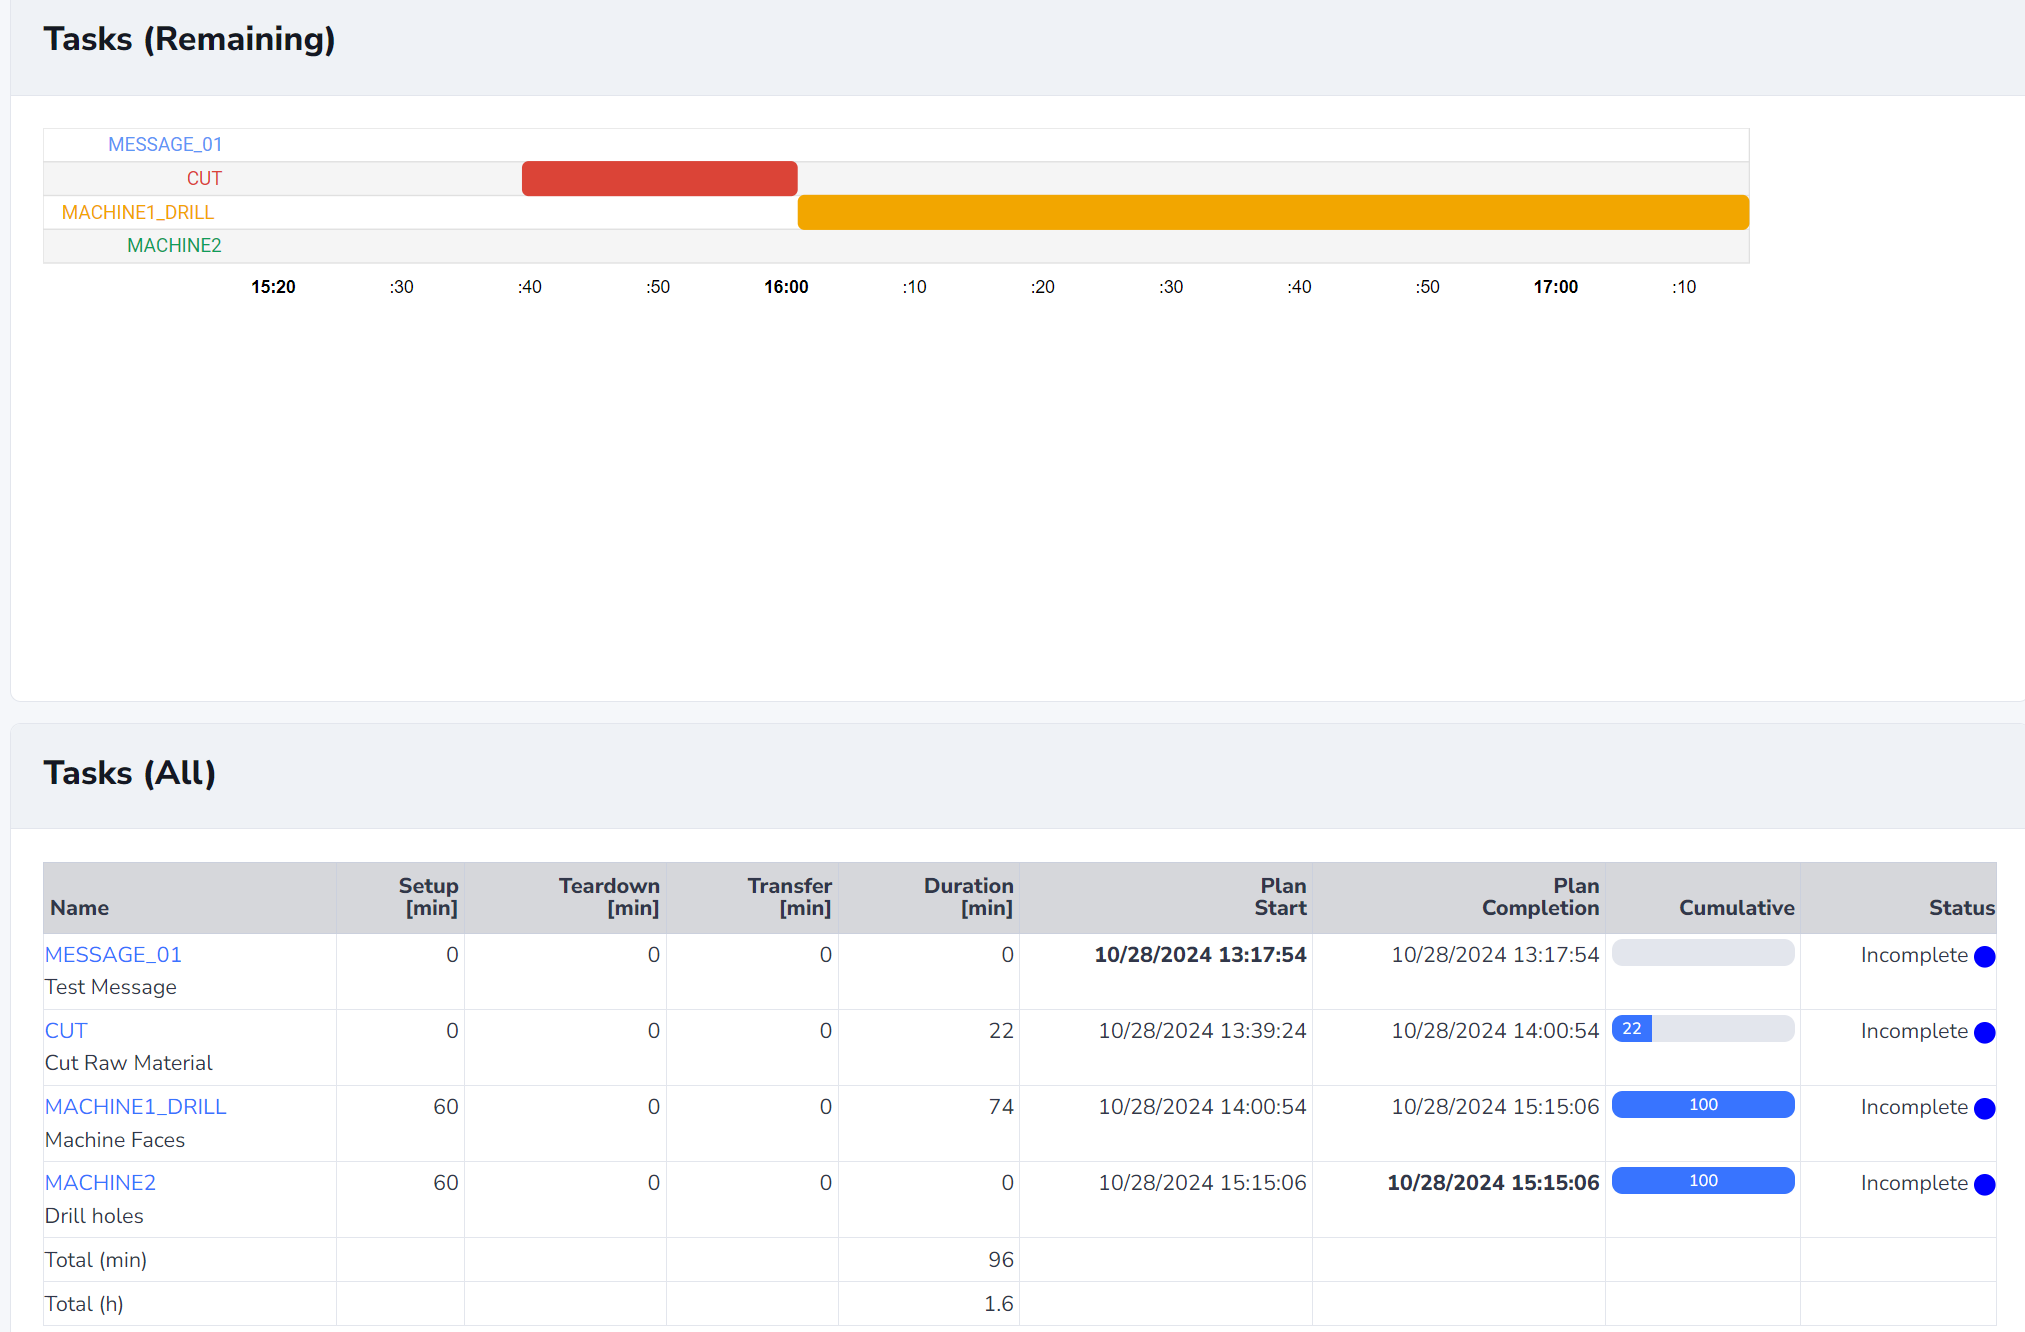Click the blue status dot for MACHINE2
The image size is (2025, 1332).
[x=1985, y=1184]
